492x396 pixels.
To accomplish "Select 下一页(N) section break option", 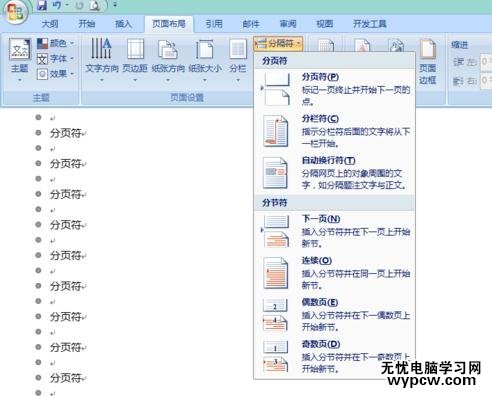I will pos(334,231).
